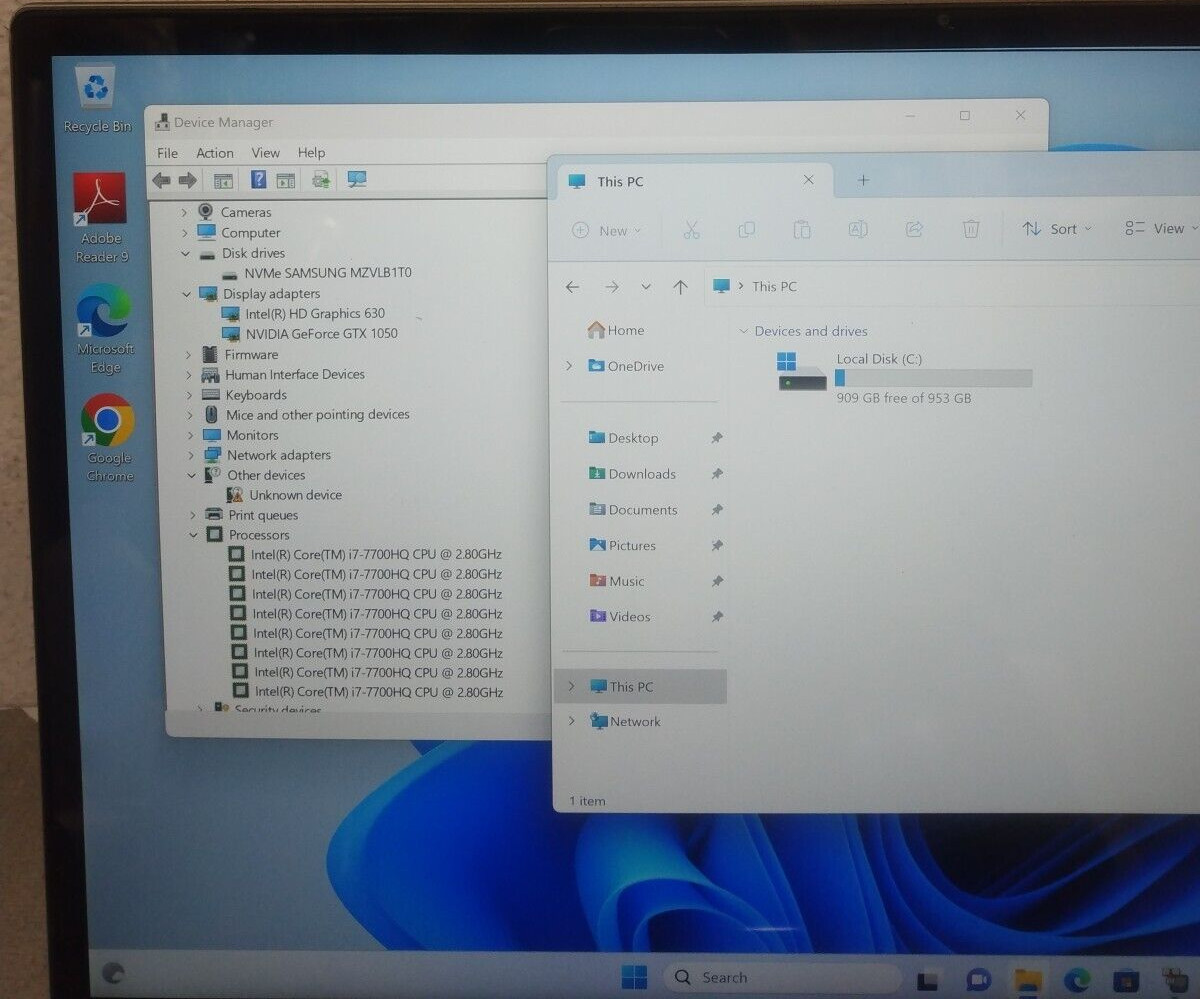Open Home in Explorer sidebar

[616, 330]
